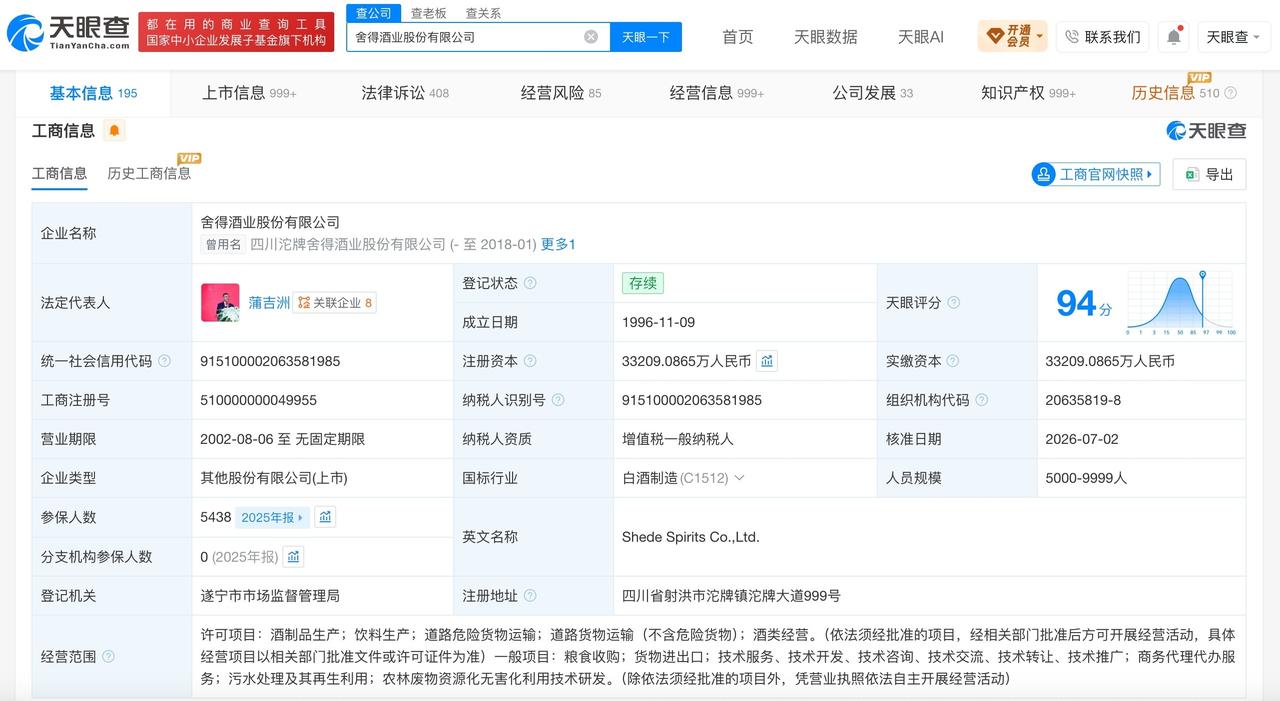The image size is (1280, 701).
Task: Click the 关联企业 8 badge
Action: click(x=334, y=303)
